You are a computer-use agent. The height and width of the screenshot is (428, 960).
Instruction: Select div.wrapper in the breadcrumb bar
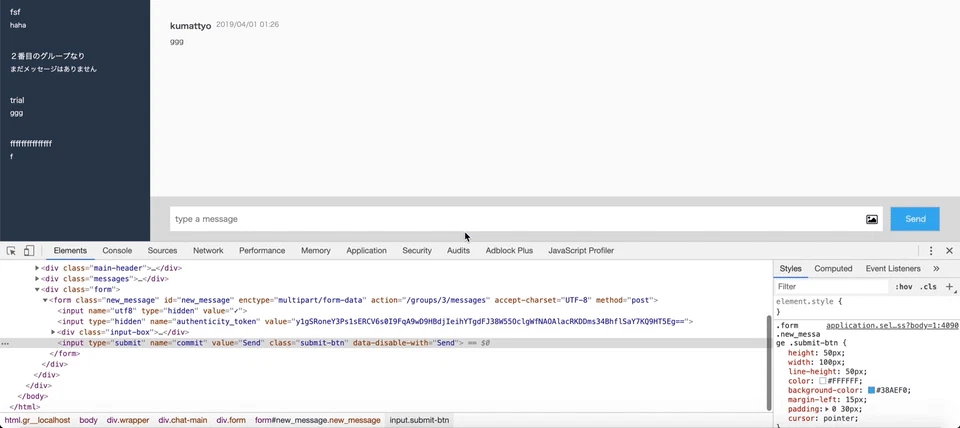(128, 420)
